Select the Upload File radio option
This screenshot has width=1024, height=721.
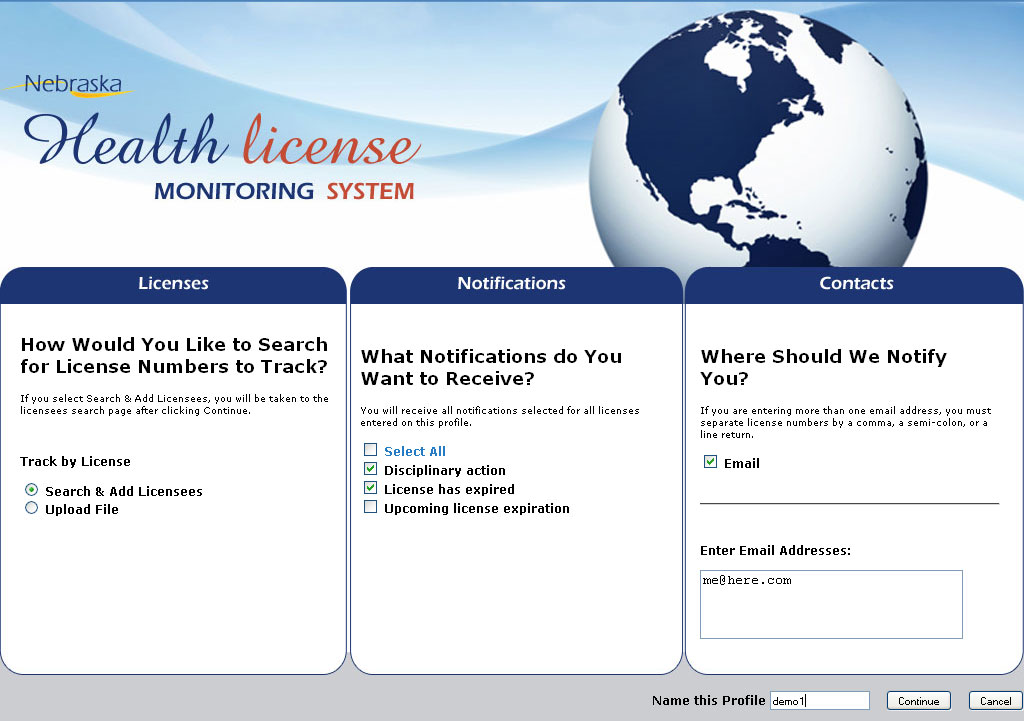32,508
